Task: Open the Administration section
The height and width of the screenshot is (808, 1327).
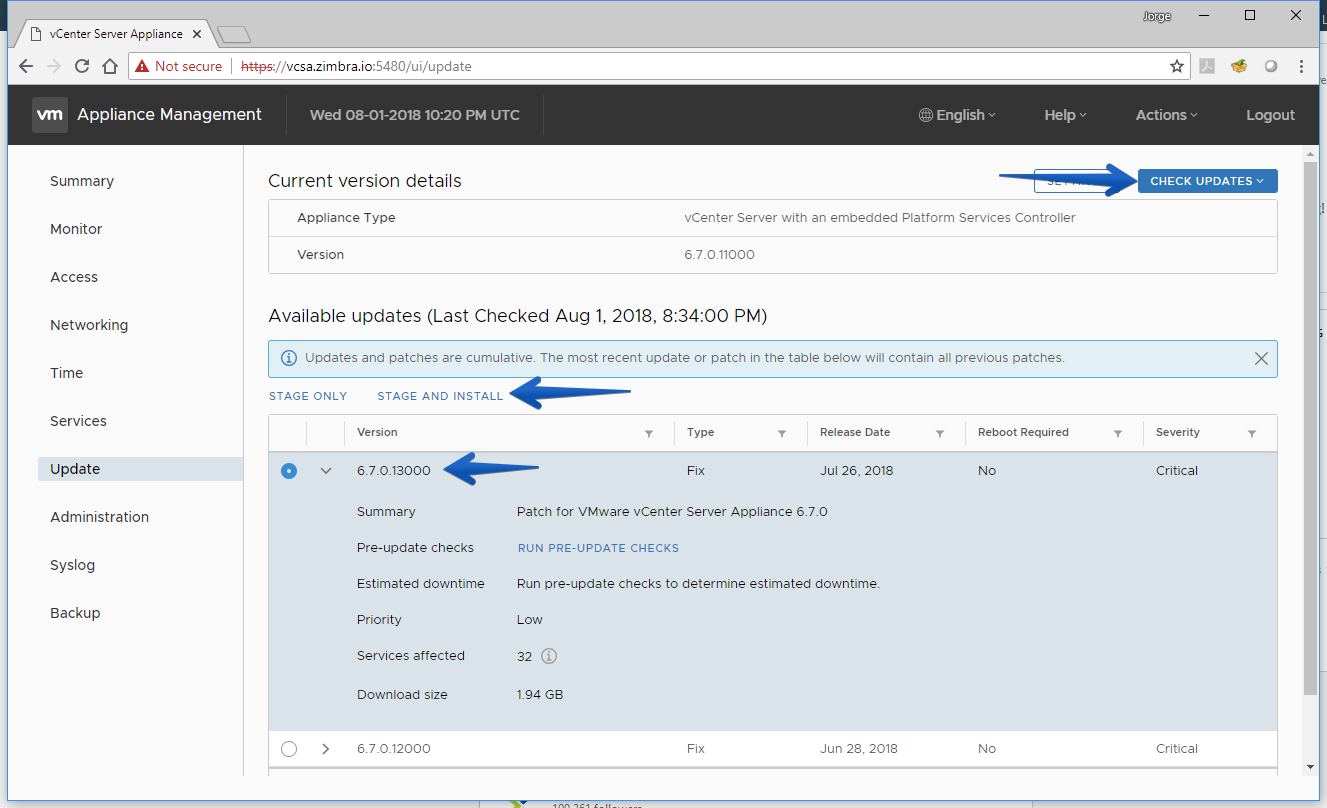Action: (99, 517)
